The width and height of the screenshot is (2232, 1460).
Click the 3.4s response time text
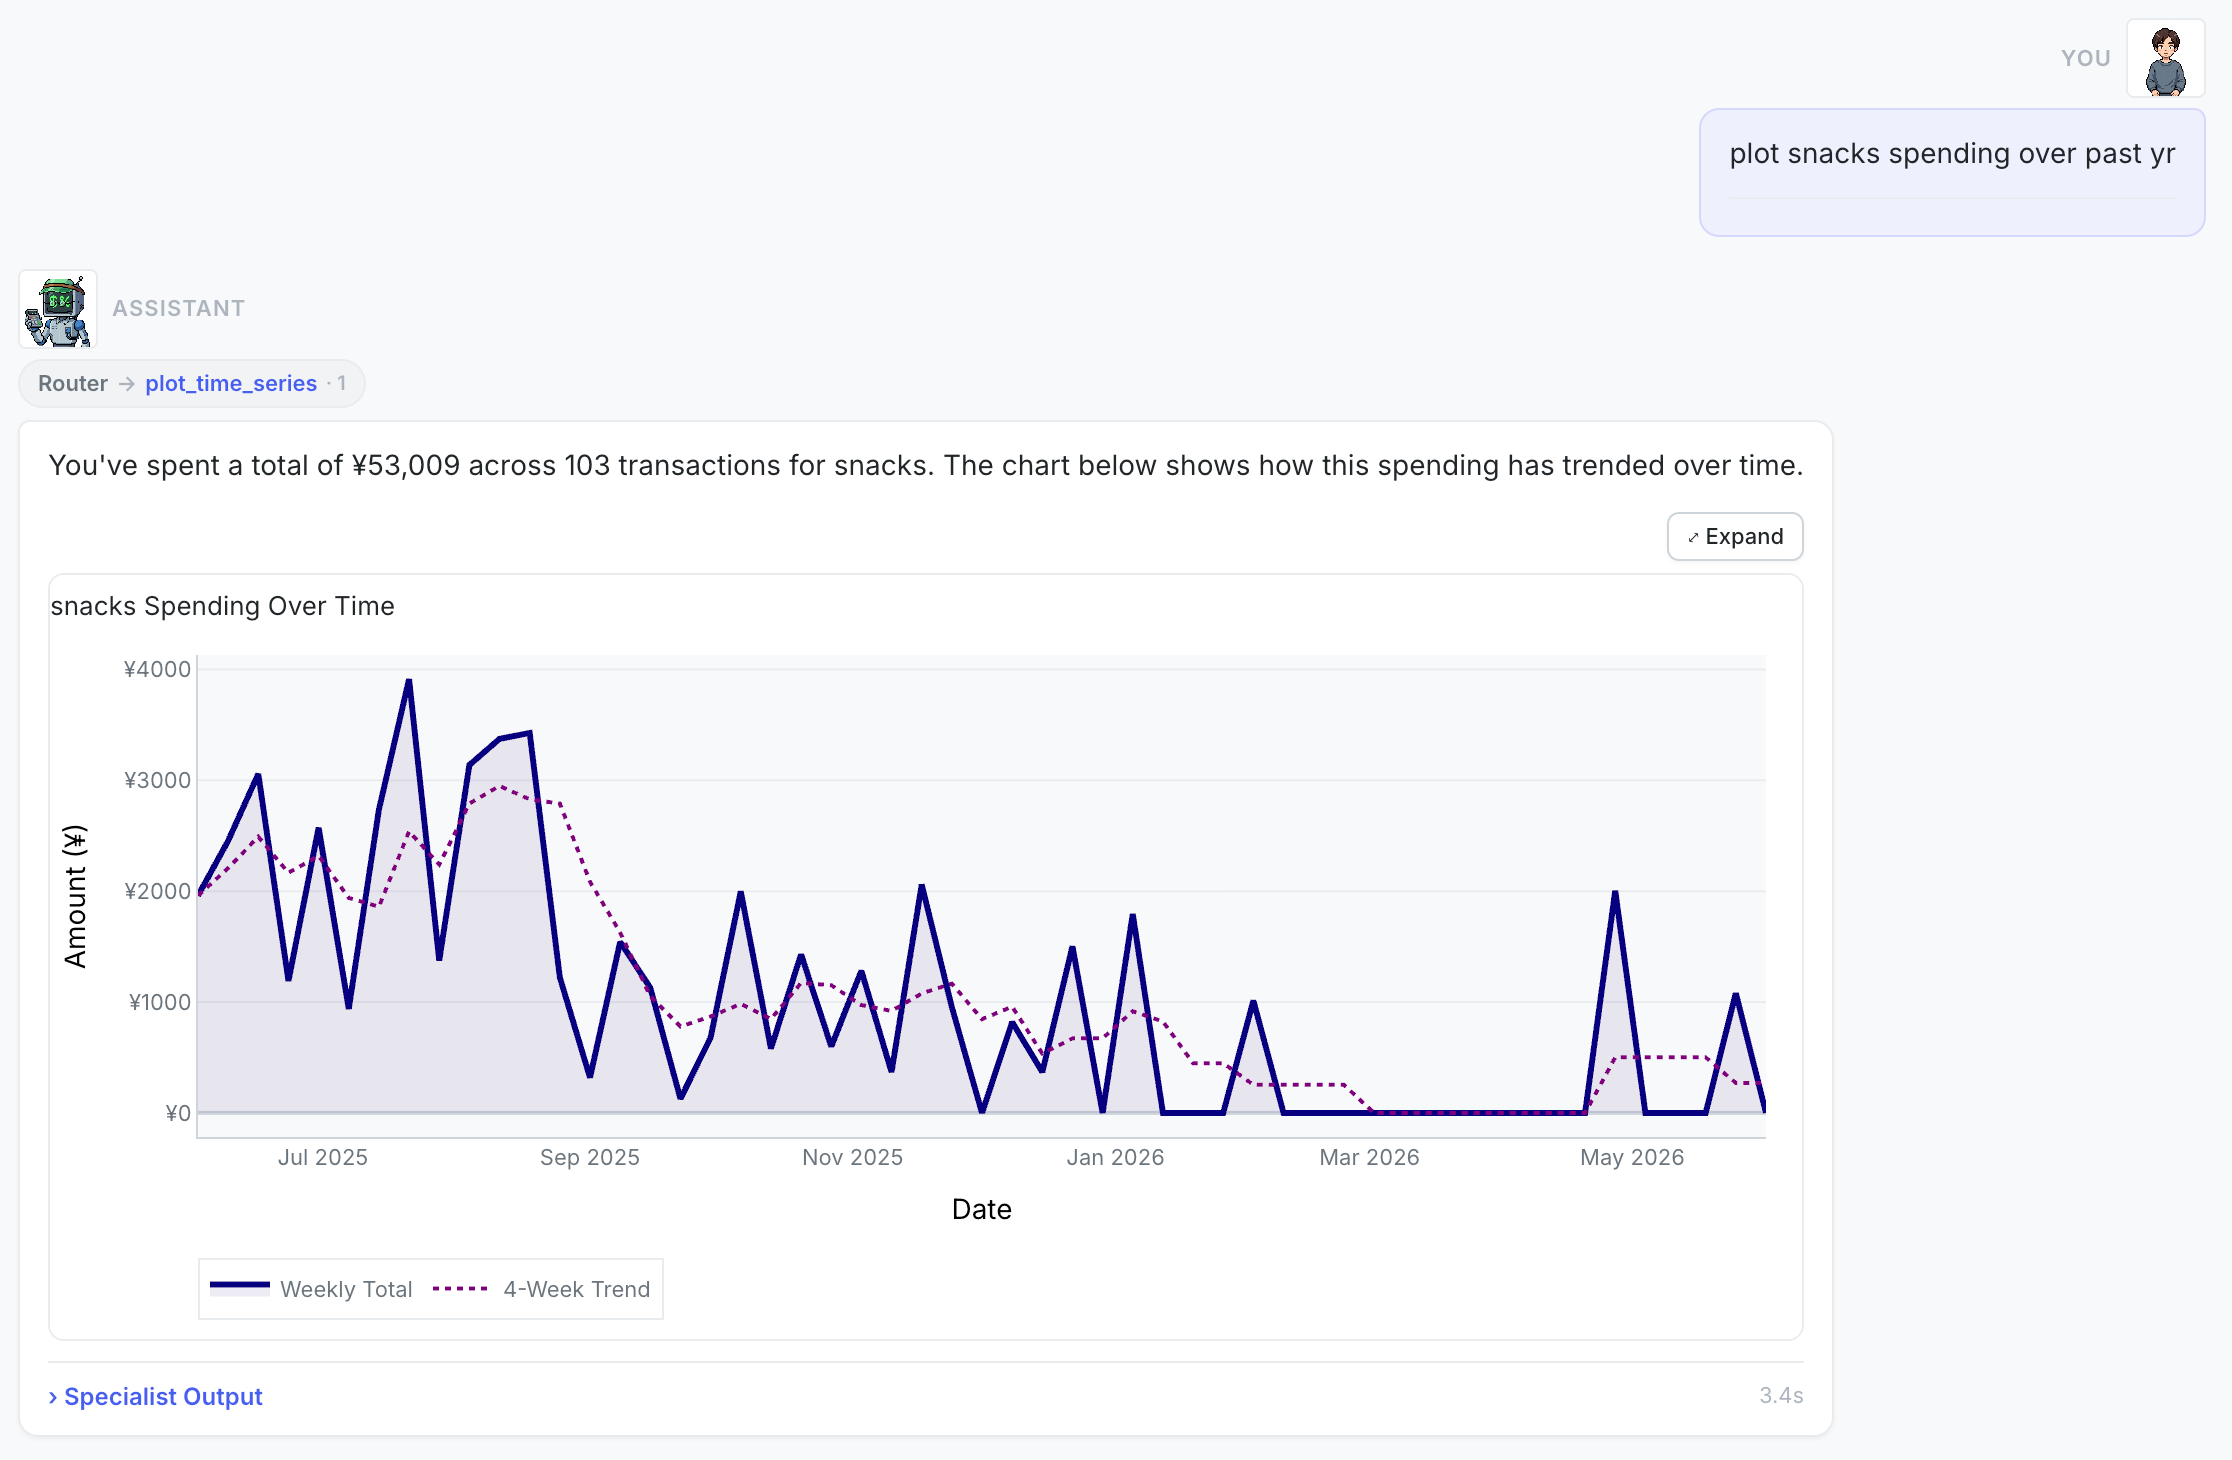tap(1781, 1395)
